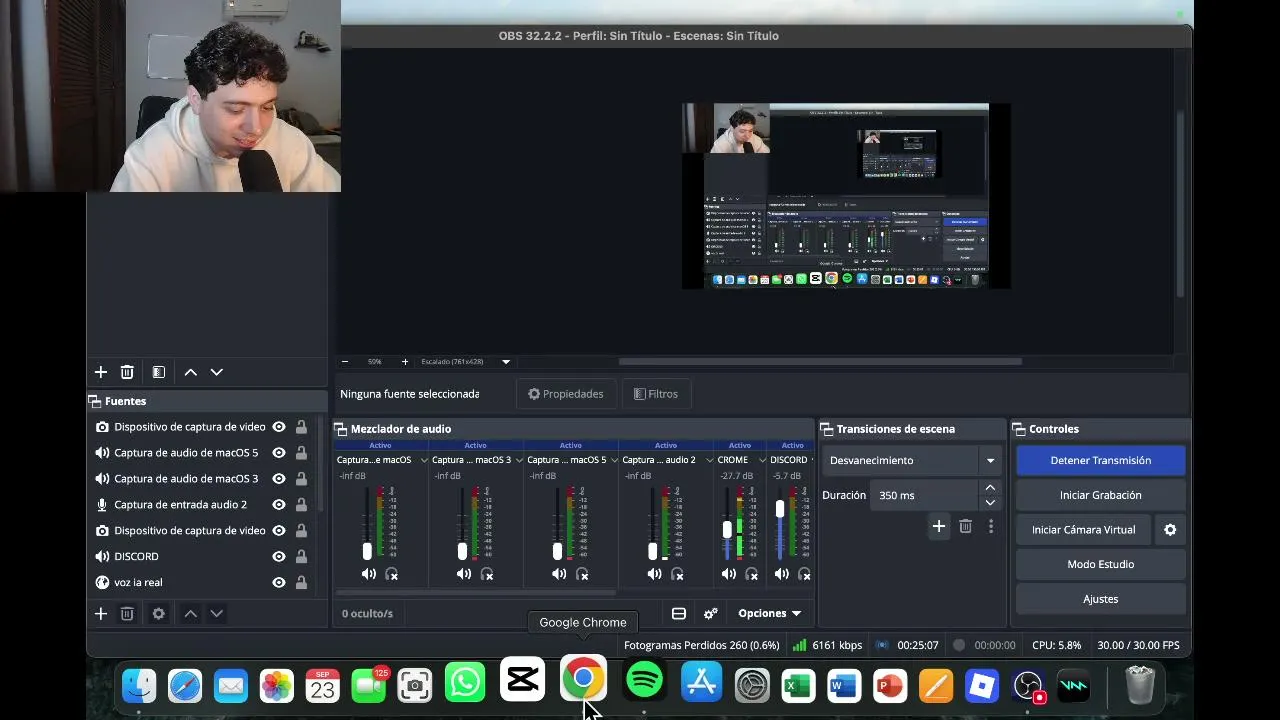Hide the DISCORD source eye toggle
This screenshot has width=1280, height=720.
coord(279,556)
